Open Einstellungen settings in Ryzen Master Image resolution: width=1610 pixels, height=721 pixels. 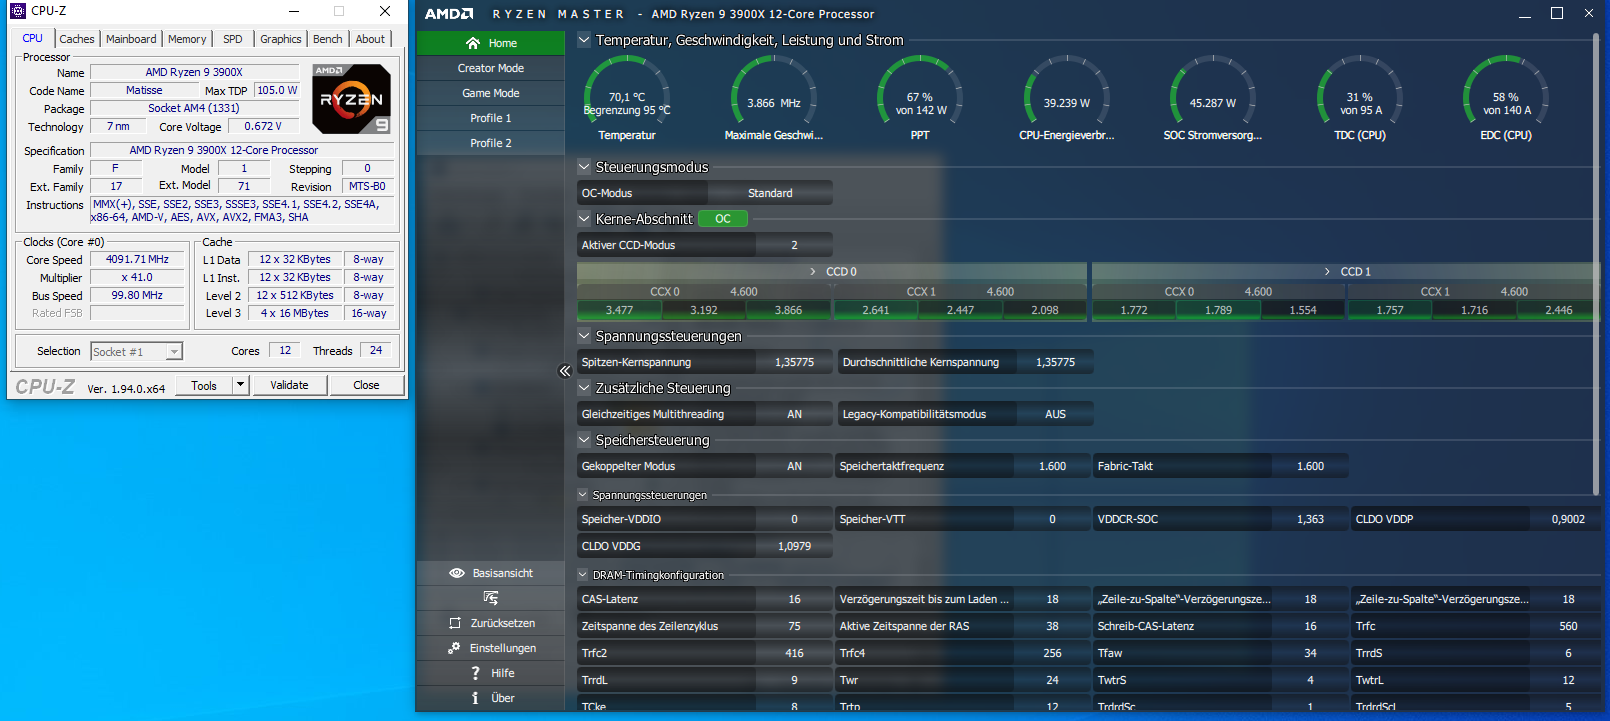(x=490, y=648)
